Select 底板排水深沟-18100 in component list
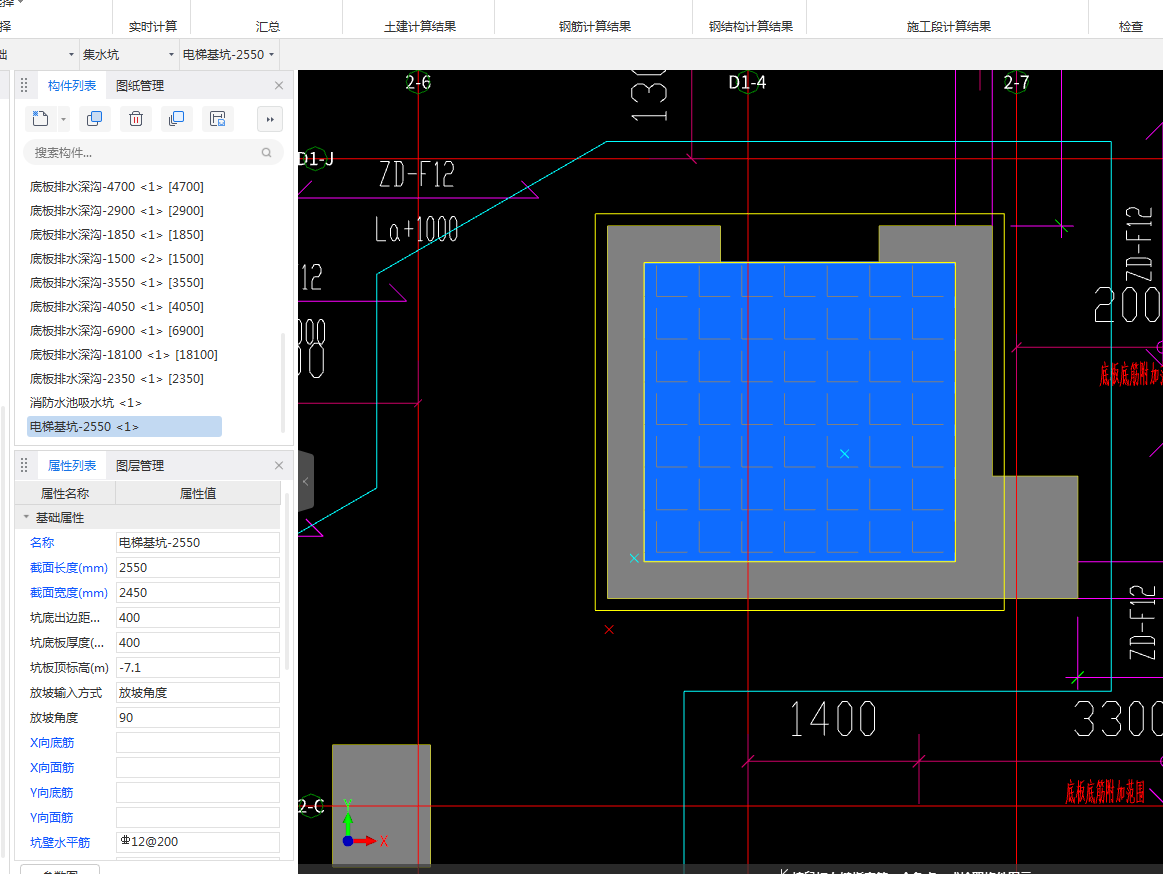The height and width of the screenshot is (874, 1163). point(124,355)
